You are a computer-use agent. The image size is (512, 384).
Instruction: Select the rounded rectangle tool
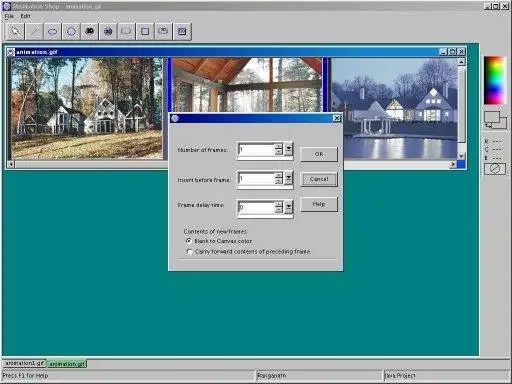point(126,32)
